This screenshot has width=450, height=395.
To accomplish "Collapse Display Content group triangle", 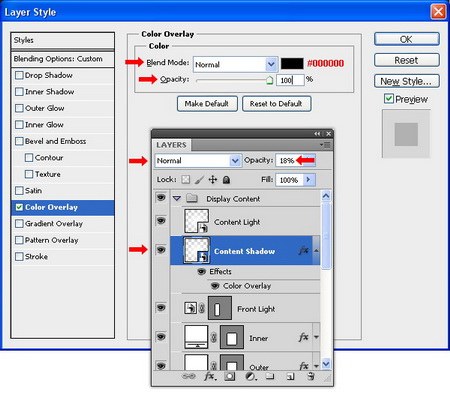I will (x=177, y=199).
